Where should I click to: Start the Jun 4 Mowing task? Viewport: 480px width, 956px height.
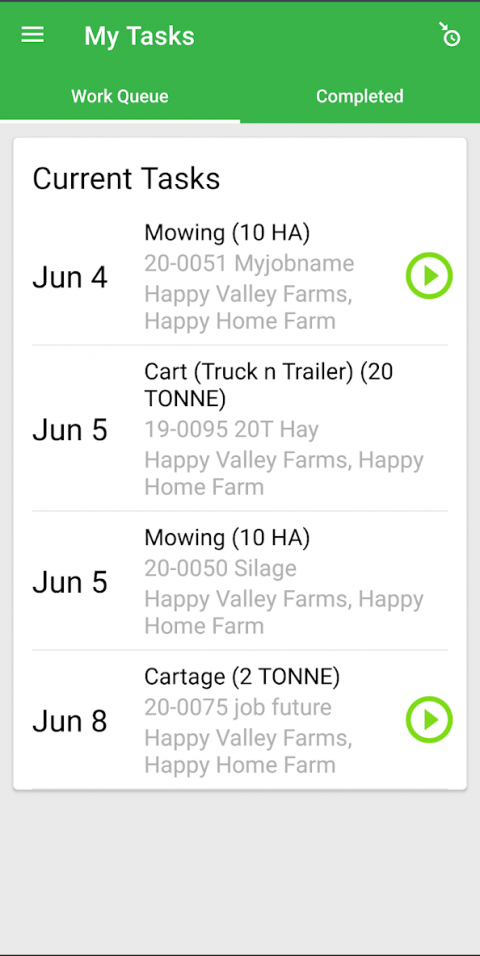(x=429, y=276)
